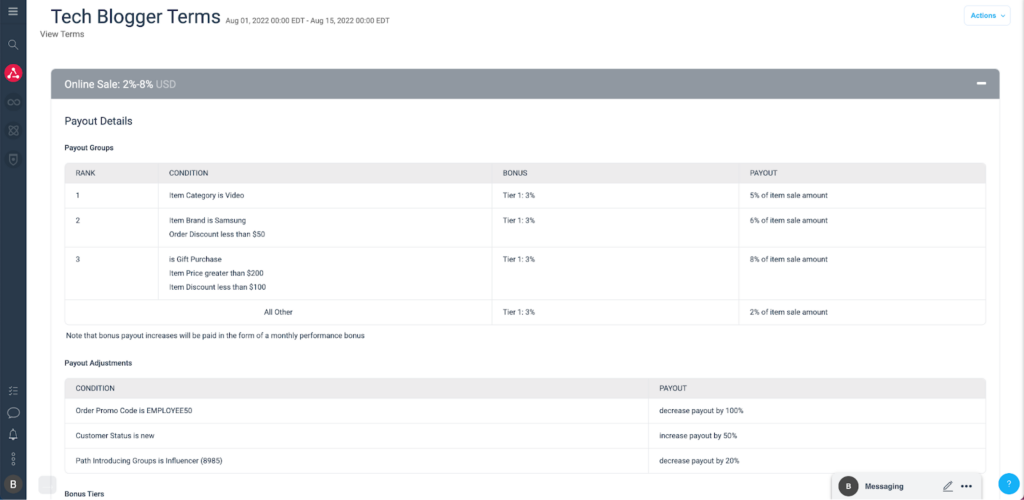Click the four-squares grid sidebar icon
This screenshot has width=1024, height=500.
(13, 130)
